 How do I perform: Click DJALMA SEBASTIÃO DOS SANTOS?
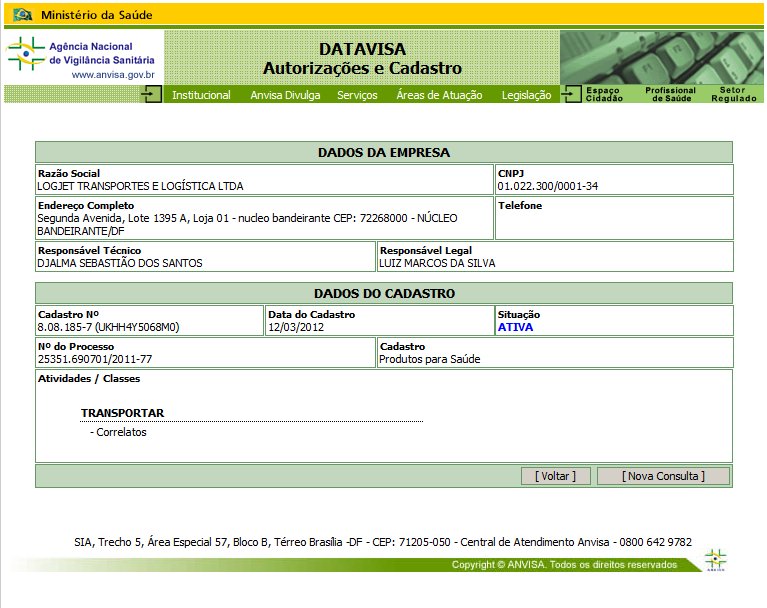(120, 263)
